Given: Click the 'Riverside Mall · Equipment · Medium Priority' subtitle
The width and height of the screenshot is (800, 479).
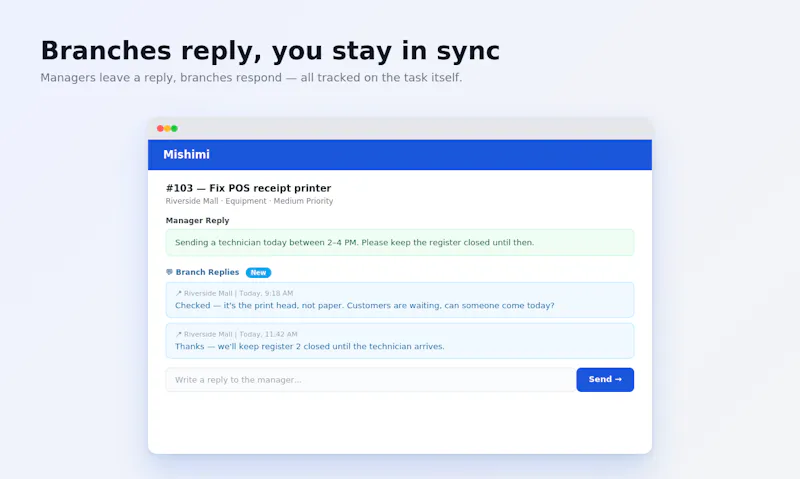Looking at the screenshot, I should tap(249, 201).
